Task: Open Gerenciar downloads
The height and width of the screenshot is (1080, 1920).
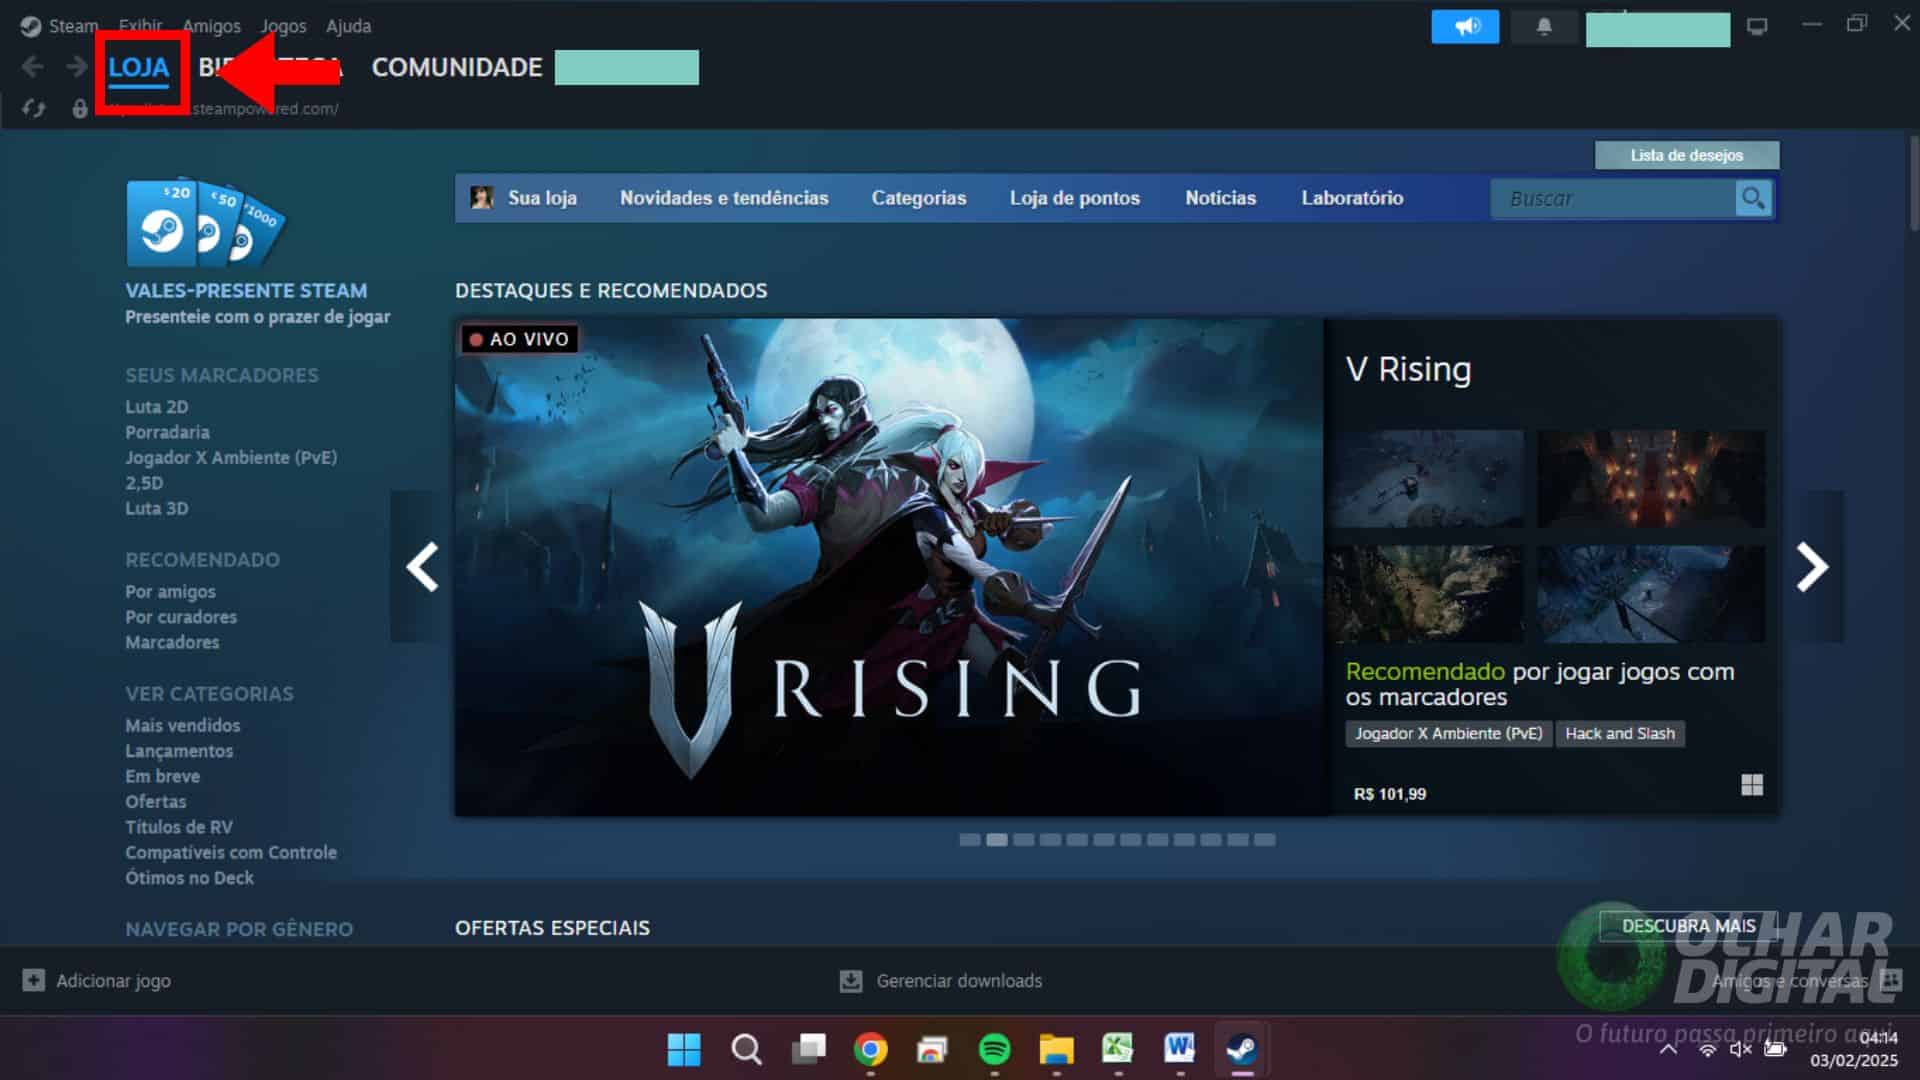Action: (959, 980)
